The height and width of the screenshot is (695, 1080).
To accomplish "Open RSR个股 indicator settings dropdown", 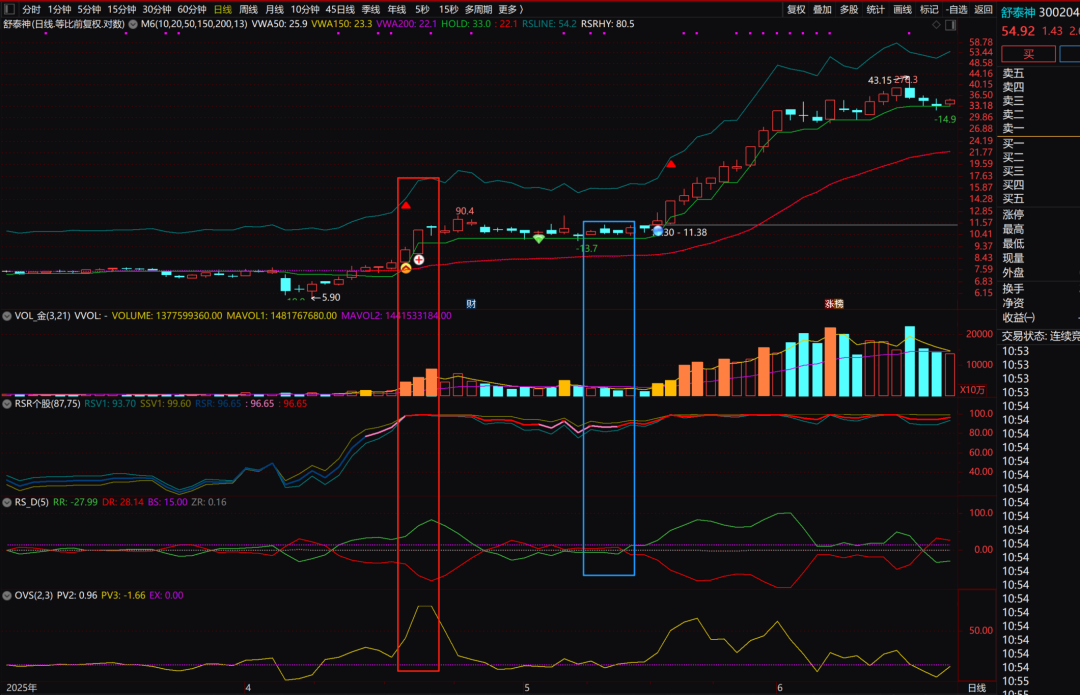I will [7, 404].
